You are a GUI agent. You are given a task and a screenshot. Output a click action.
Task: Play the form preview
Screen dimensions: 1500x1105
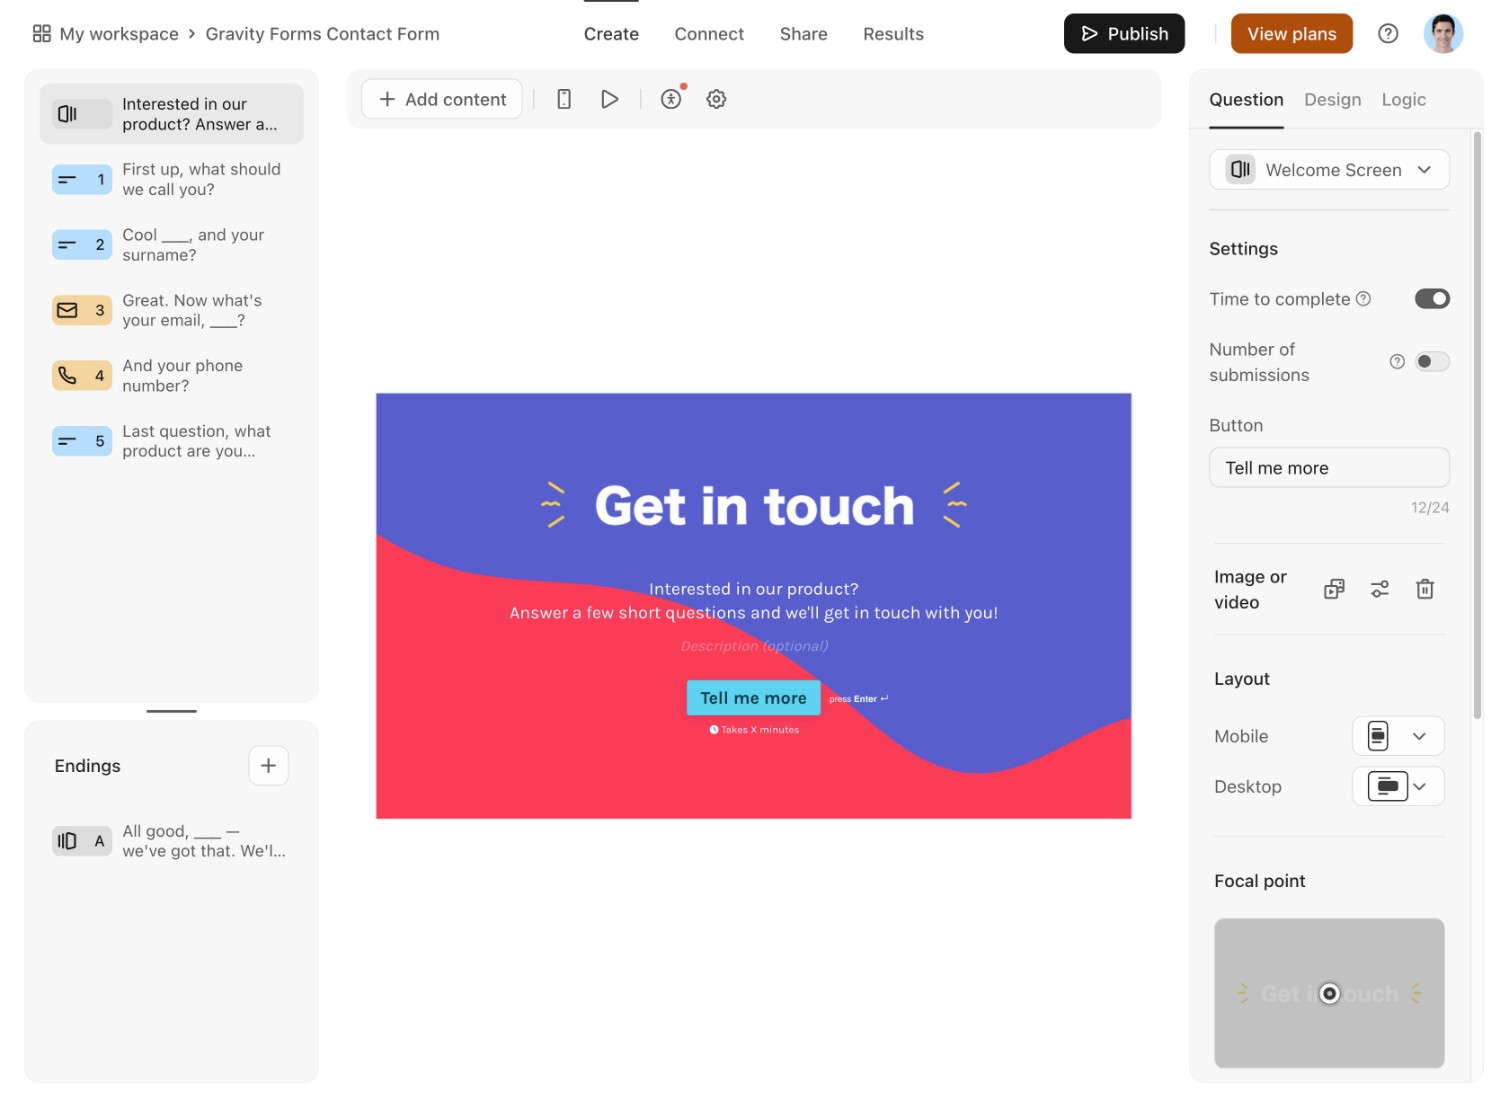pos(609,99)
